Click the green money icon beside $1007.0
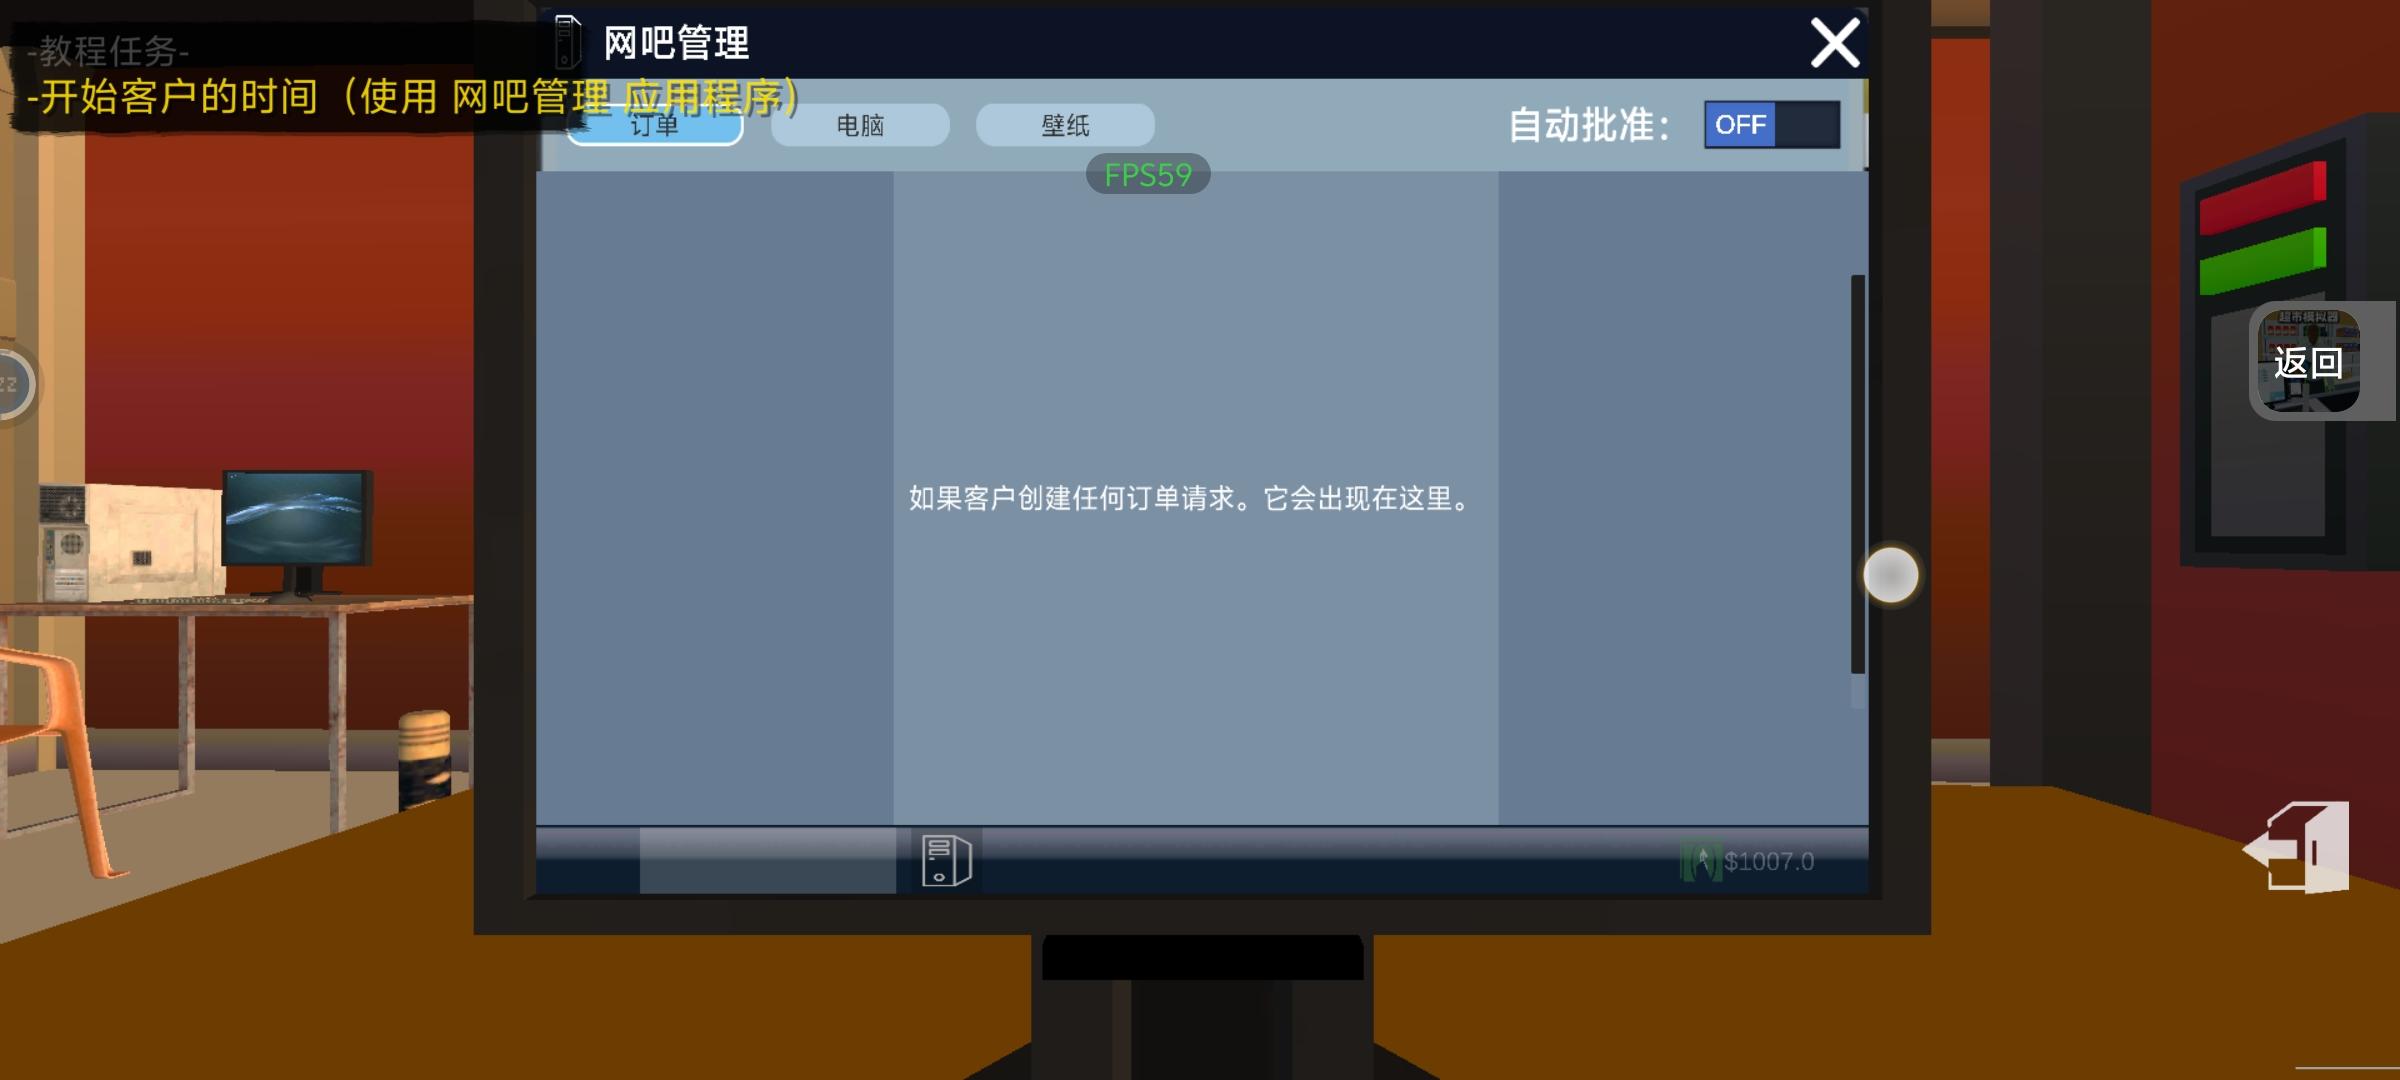2400x1080 pixels. pos(1700,861)
